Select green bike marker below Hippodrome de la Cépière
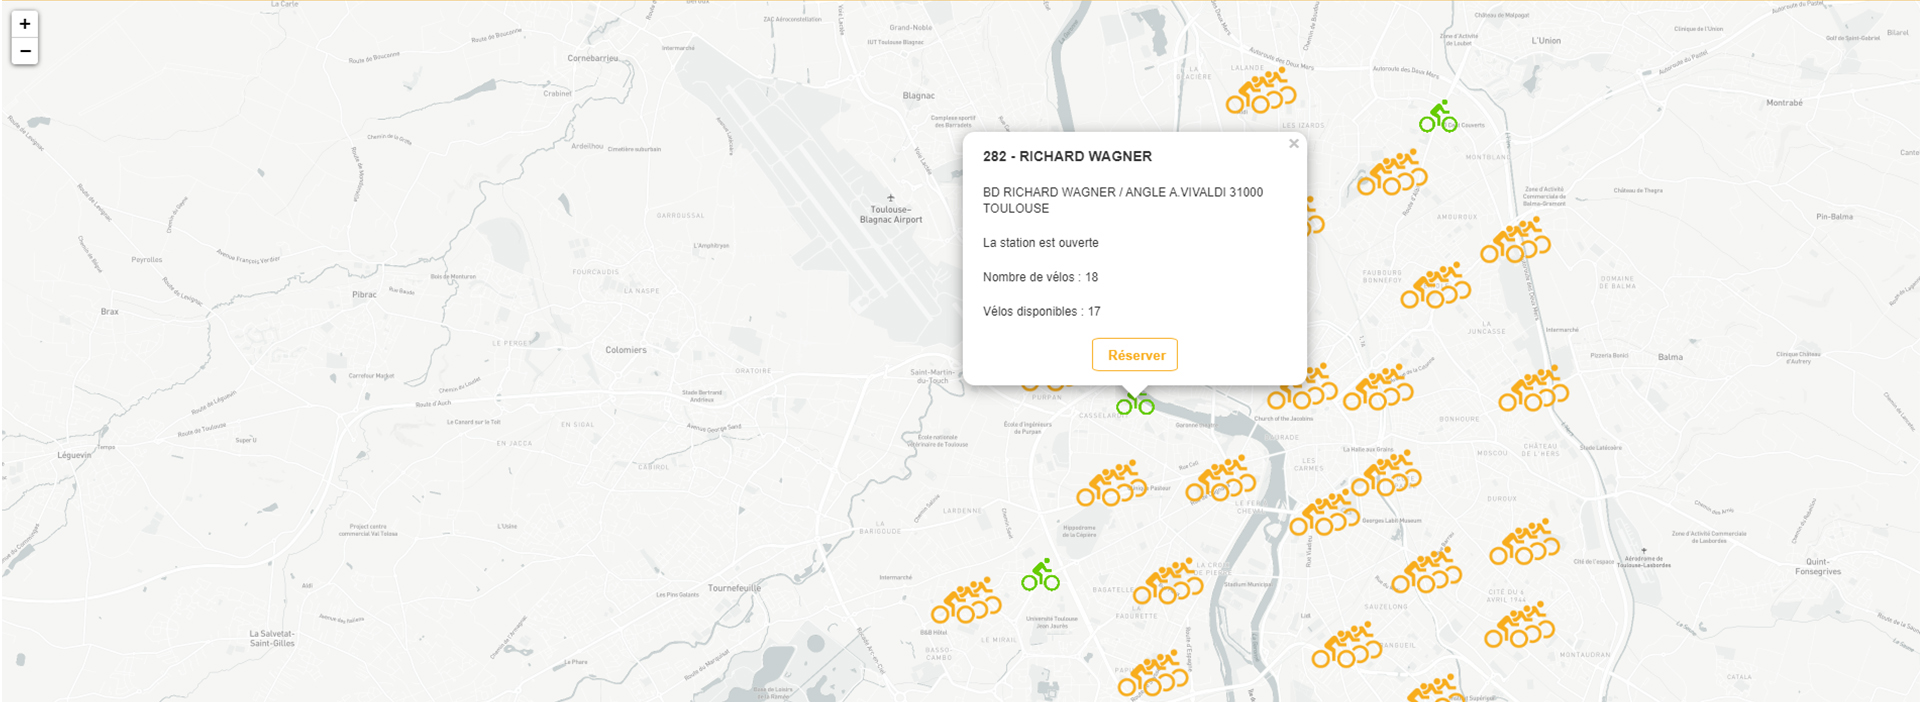 (x=1040, y=575)
